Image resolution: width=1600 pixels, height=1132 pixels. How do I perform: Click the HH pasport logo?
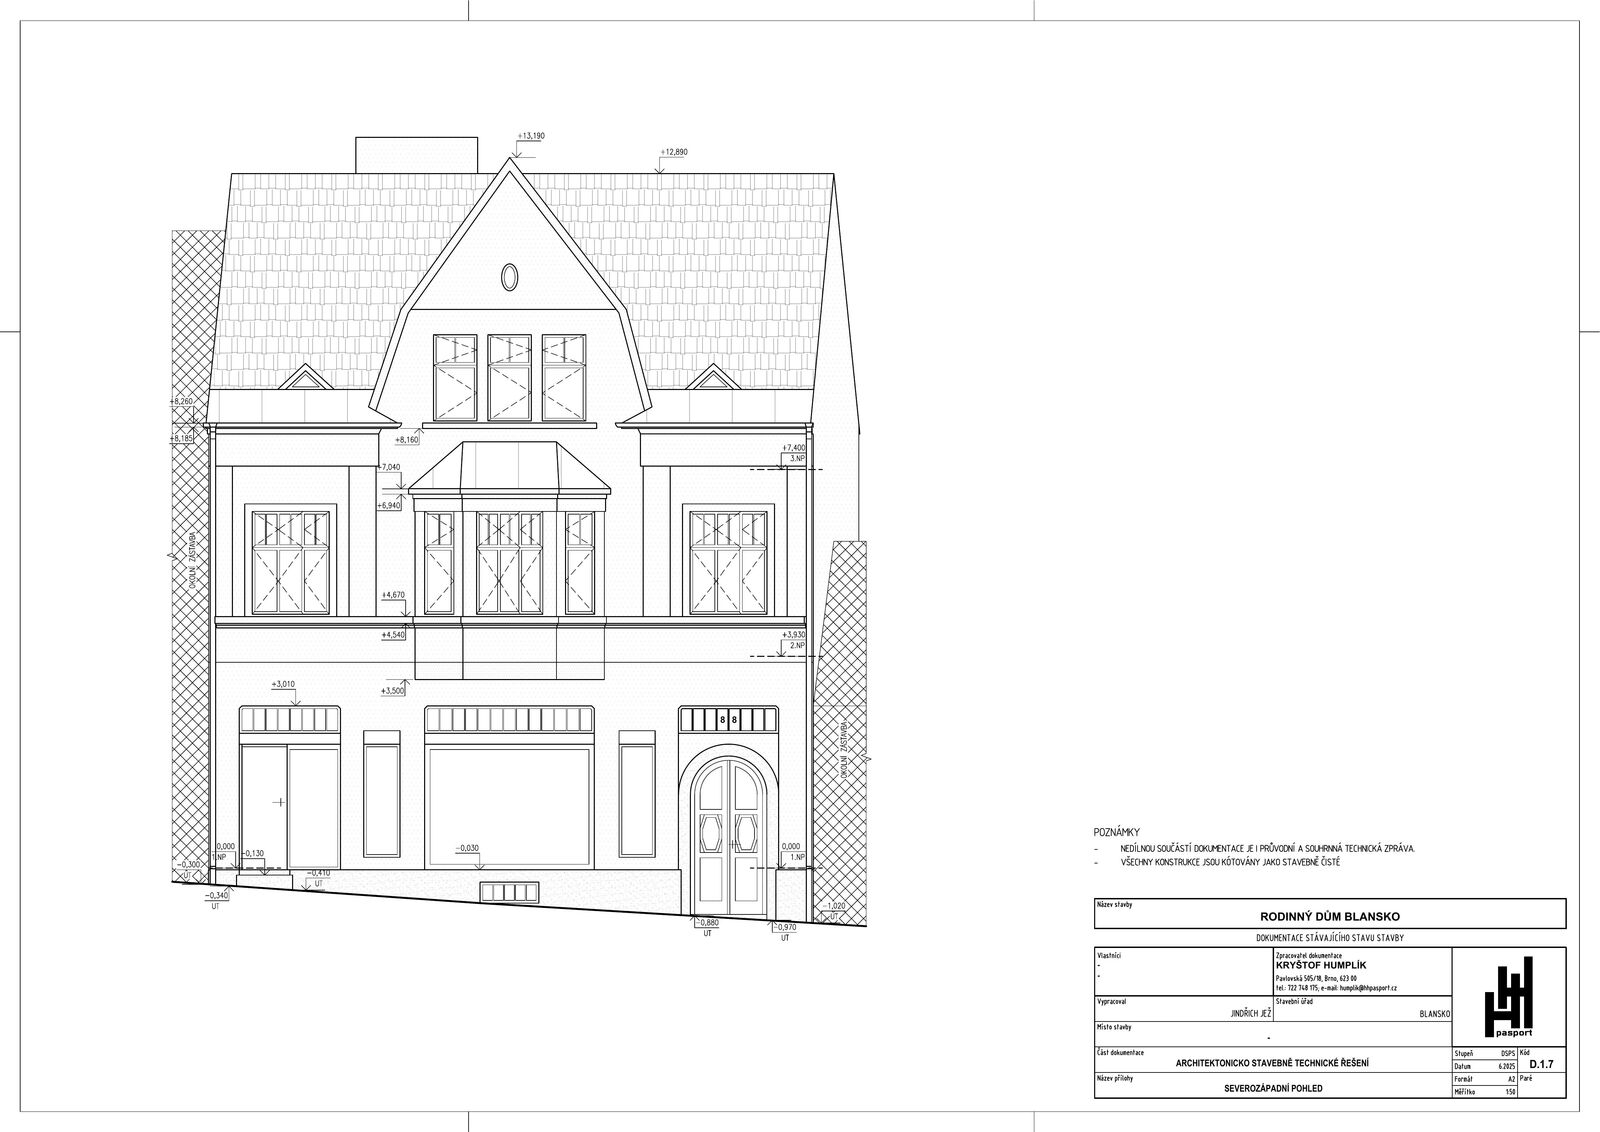point(1507,997)
